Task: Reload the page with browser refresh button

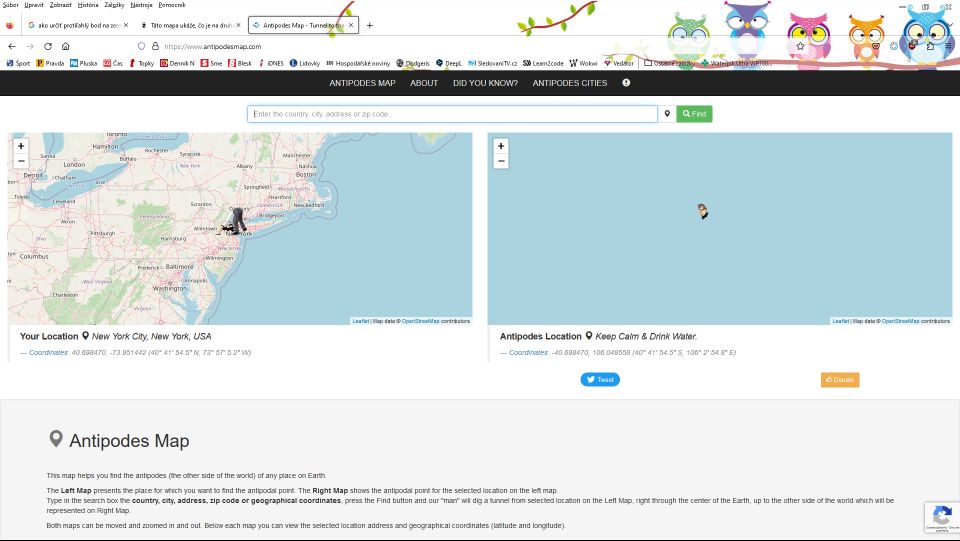Action: point(47,46)
